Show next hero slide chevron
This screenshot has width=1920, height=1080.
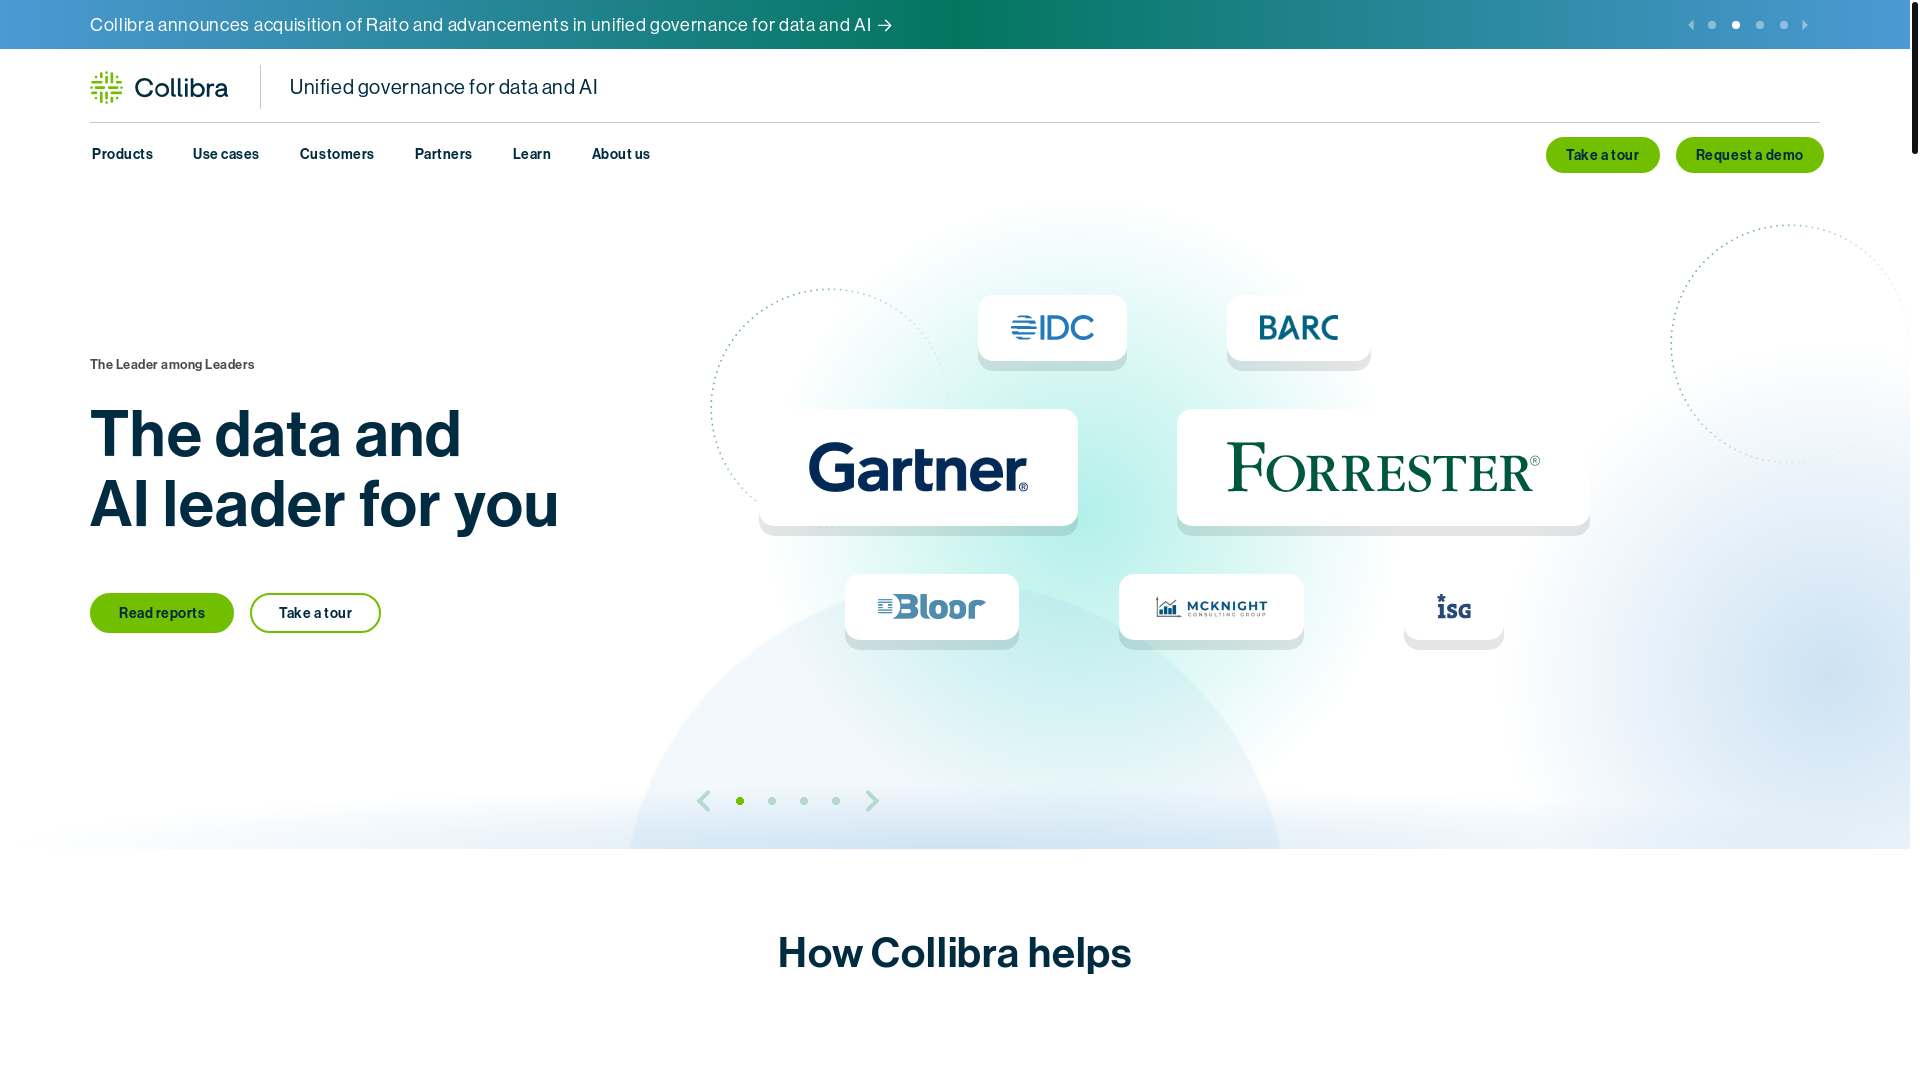(872, 801)
